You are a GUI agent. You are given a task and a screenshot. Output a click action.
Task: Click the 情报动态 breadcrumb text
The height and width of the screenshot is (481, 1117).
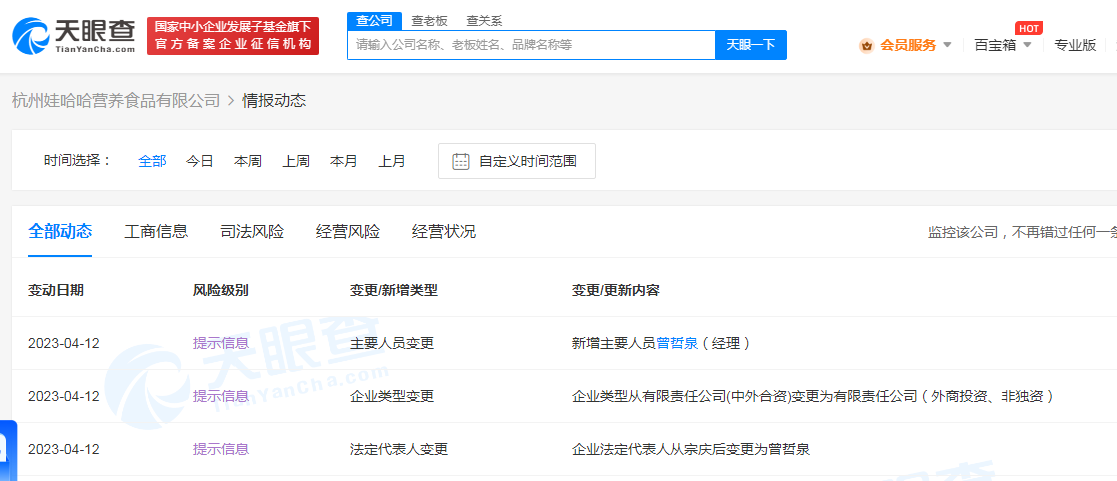pos(274,101)
